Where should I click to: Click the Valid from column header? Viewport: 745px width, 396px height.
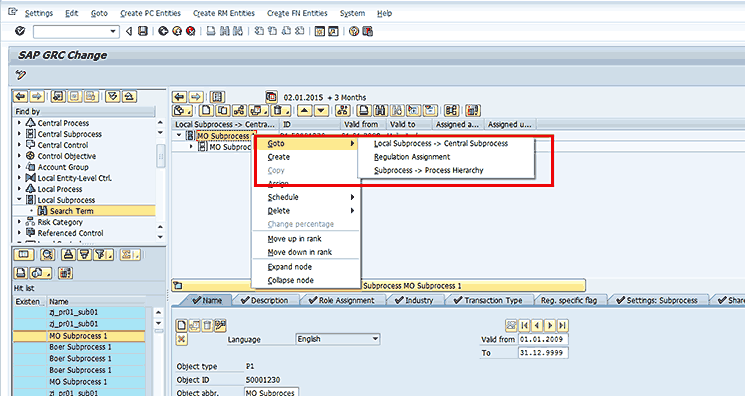363,124
